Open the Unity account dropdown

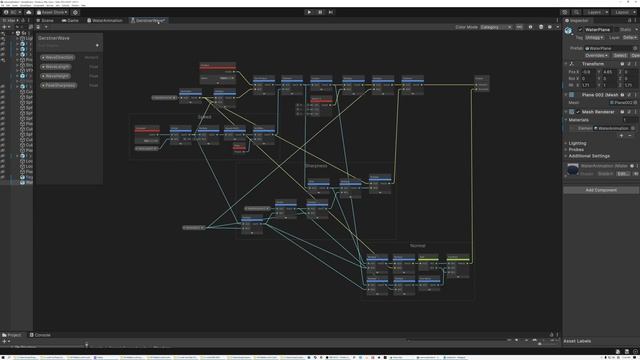coord(12,12)
